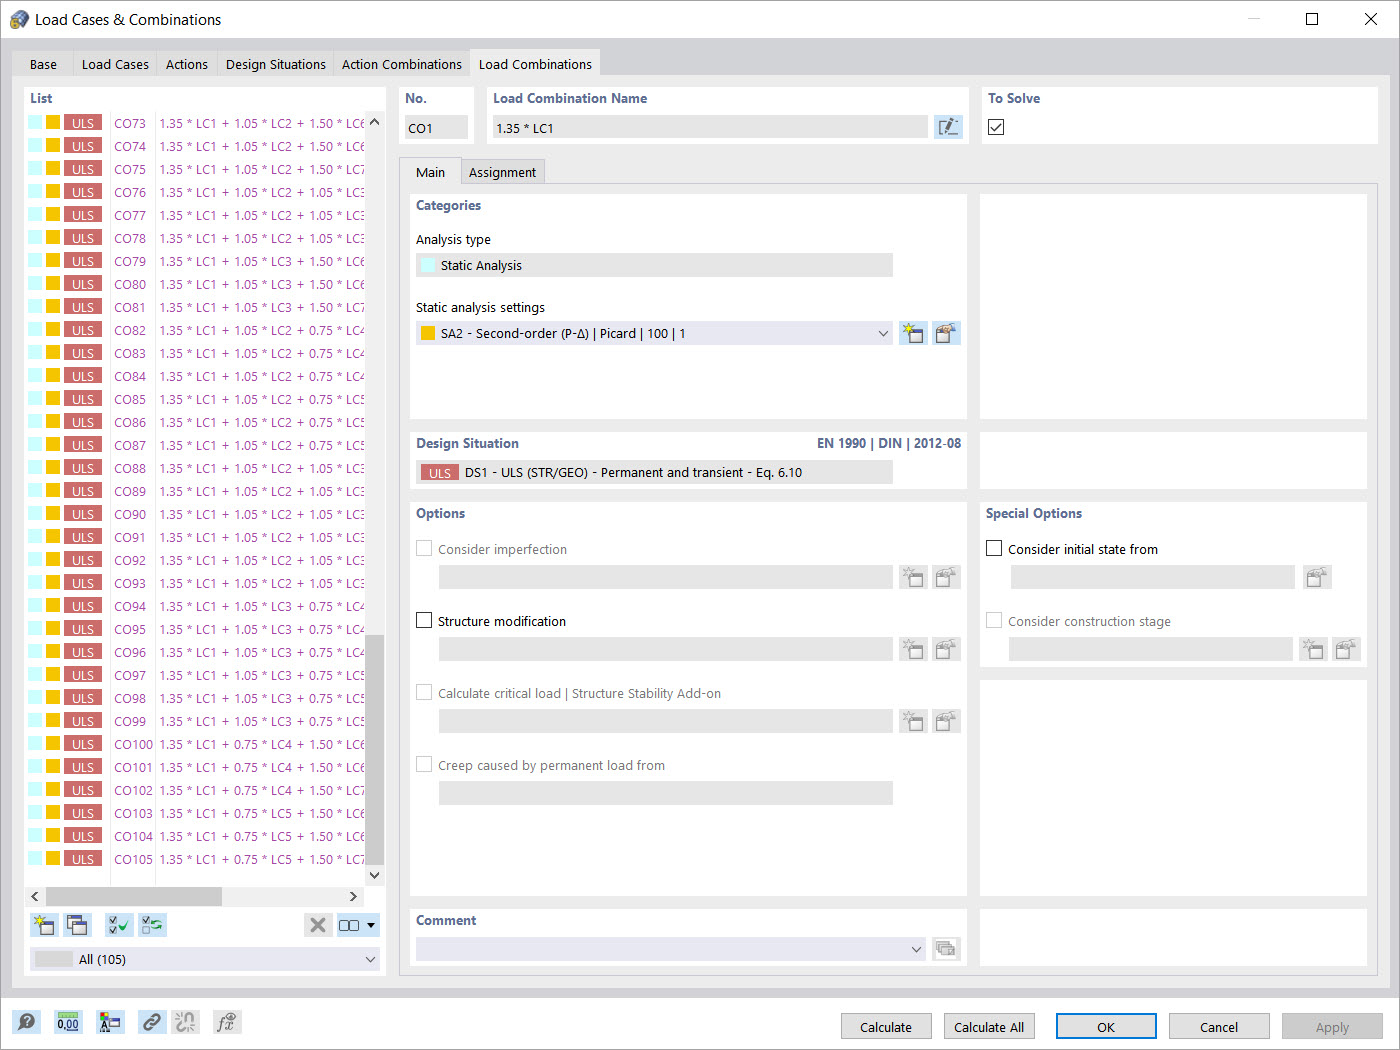Click yellow color swatch in CO73 row

point(53,122)
